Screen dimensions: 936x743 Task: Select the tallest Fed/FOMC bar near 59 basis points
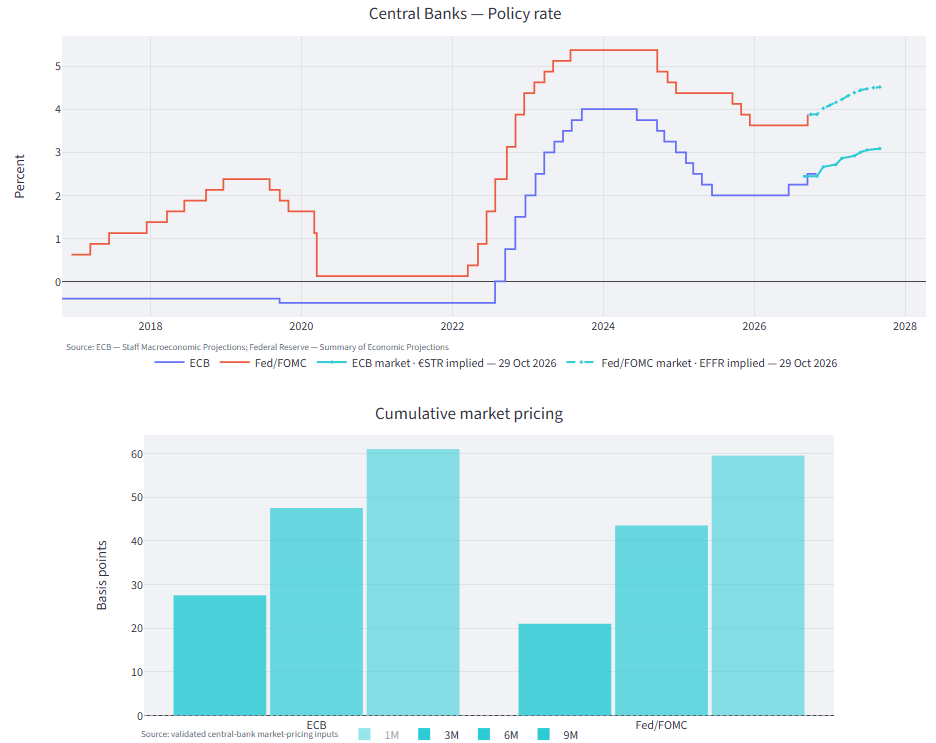(758, 585)
